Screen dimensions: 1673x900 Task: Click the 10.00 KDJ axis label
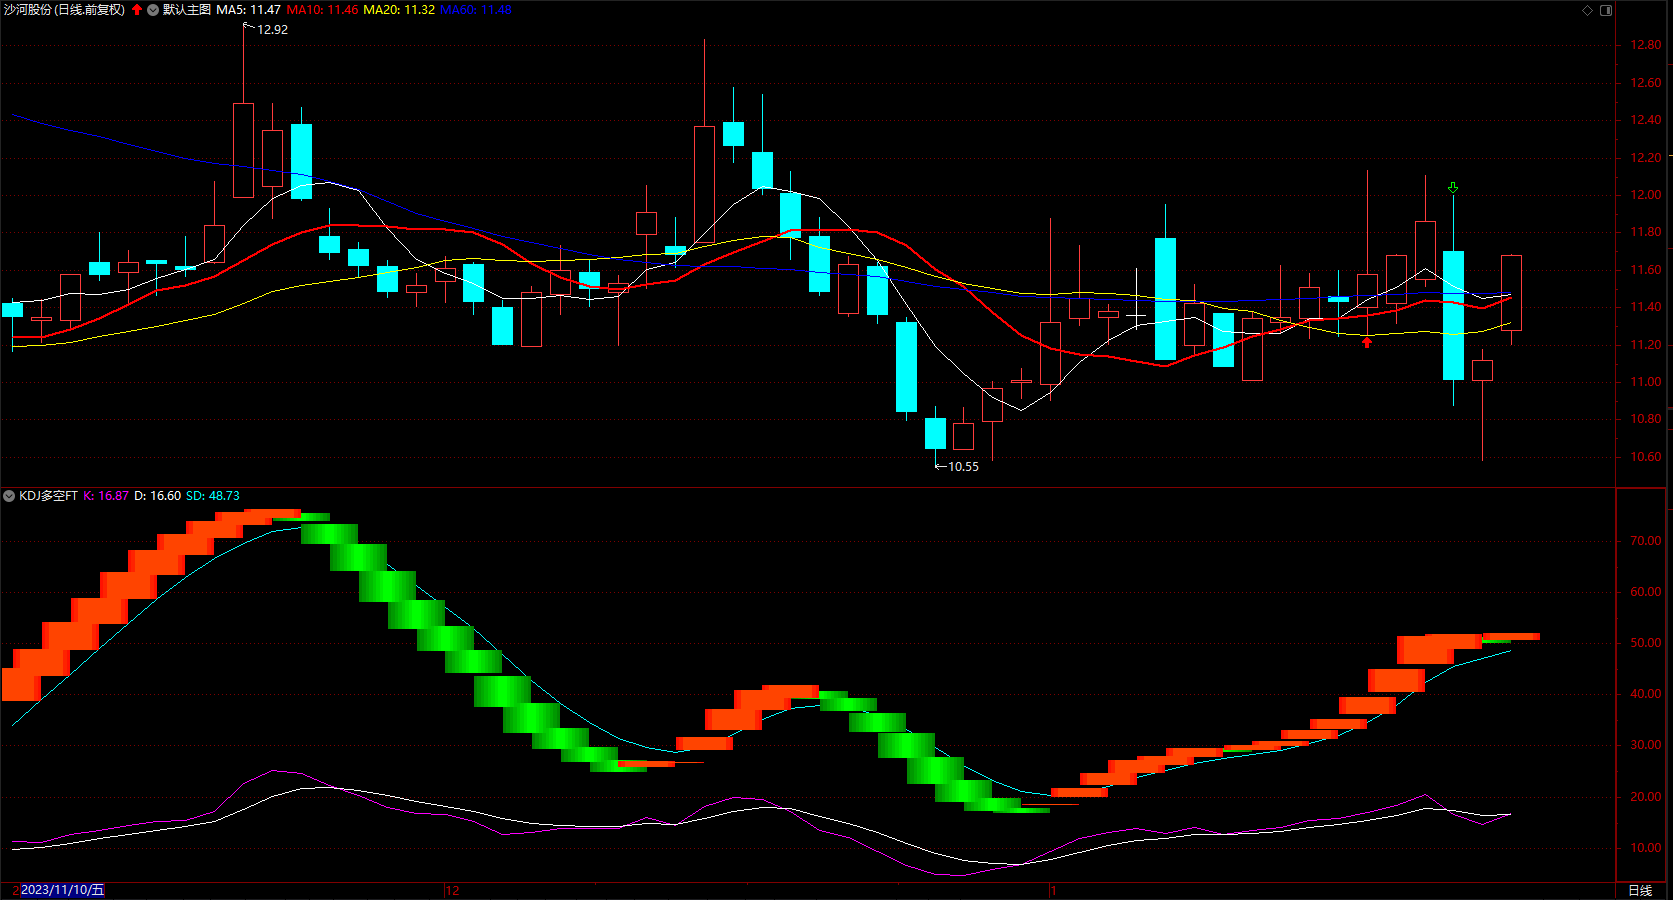tap(1646, 848)
